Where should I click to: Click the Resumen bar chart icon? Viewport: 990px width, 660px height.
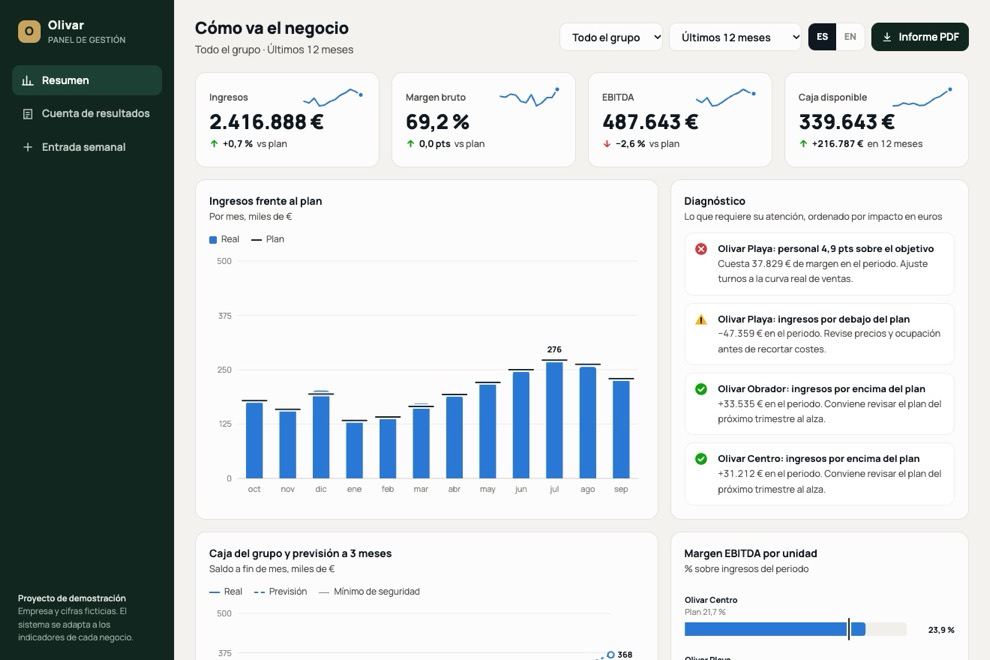[28, 81]
